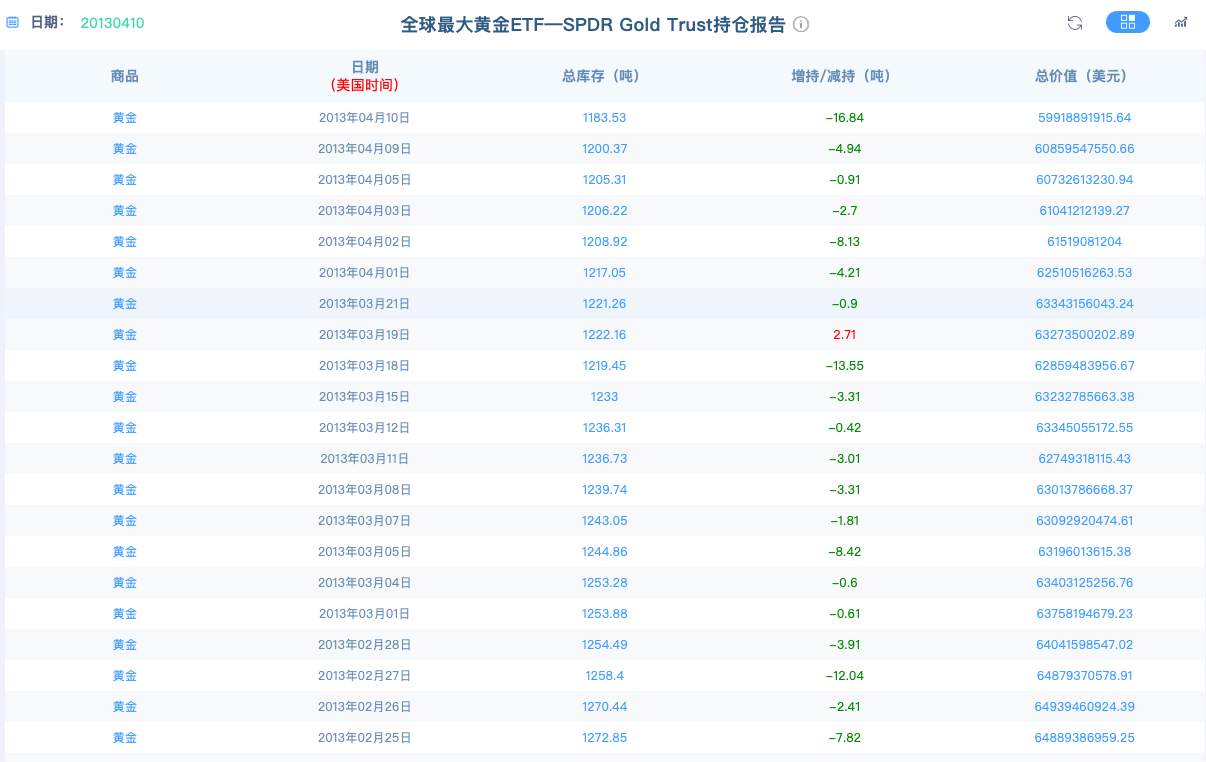Click the change value -4.94
The image size is (1206, 762).
[x=844, y=149]
